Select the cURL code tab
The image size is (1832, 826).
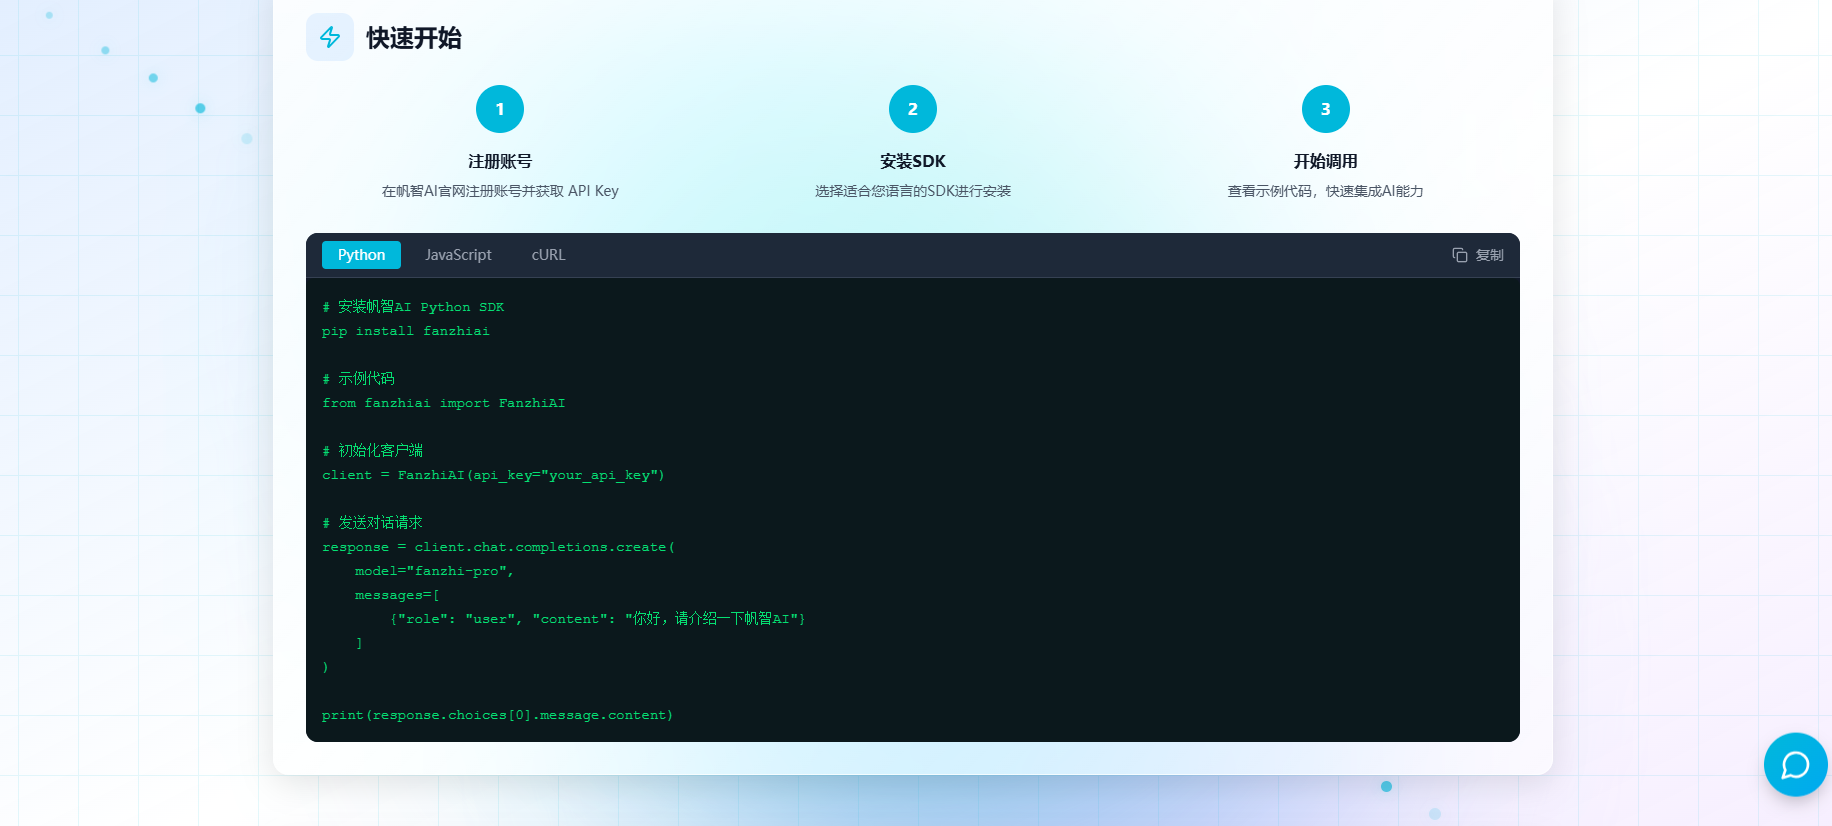point(548,255)
